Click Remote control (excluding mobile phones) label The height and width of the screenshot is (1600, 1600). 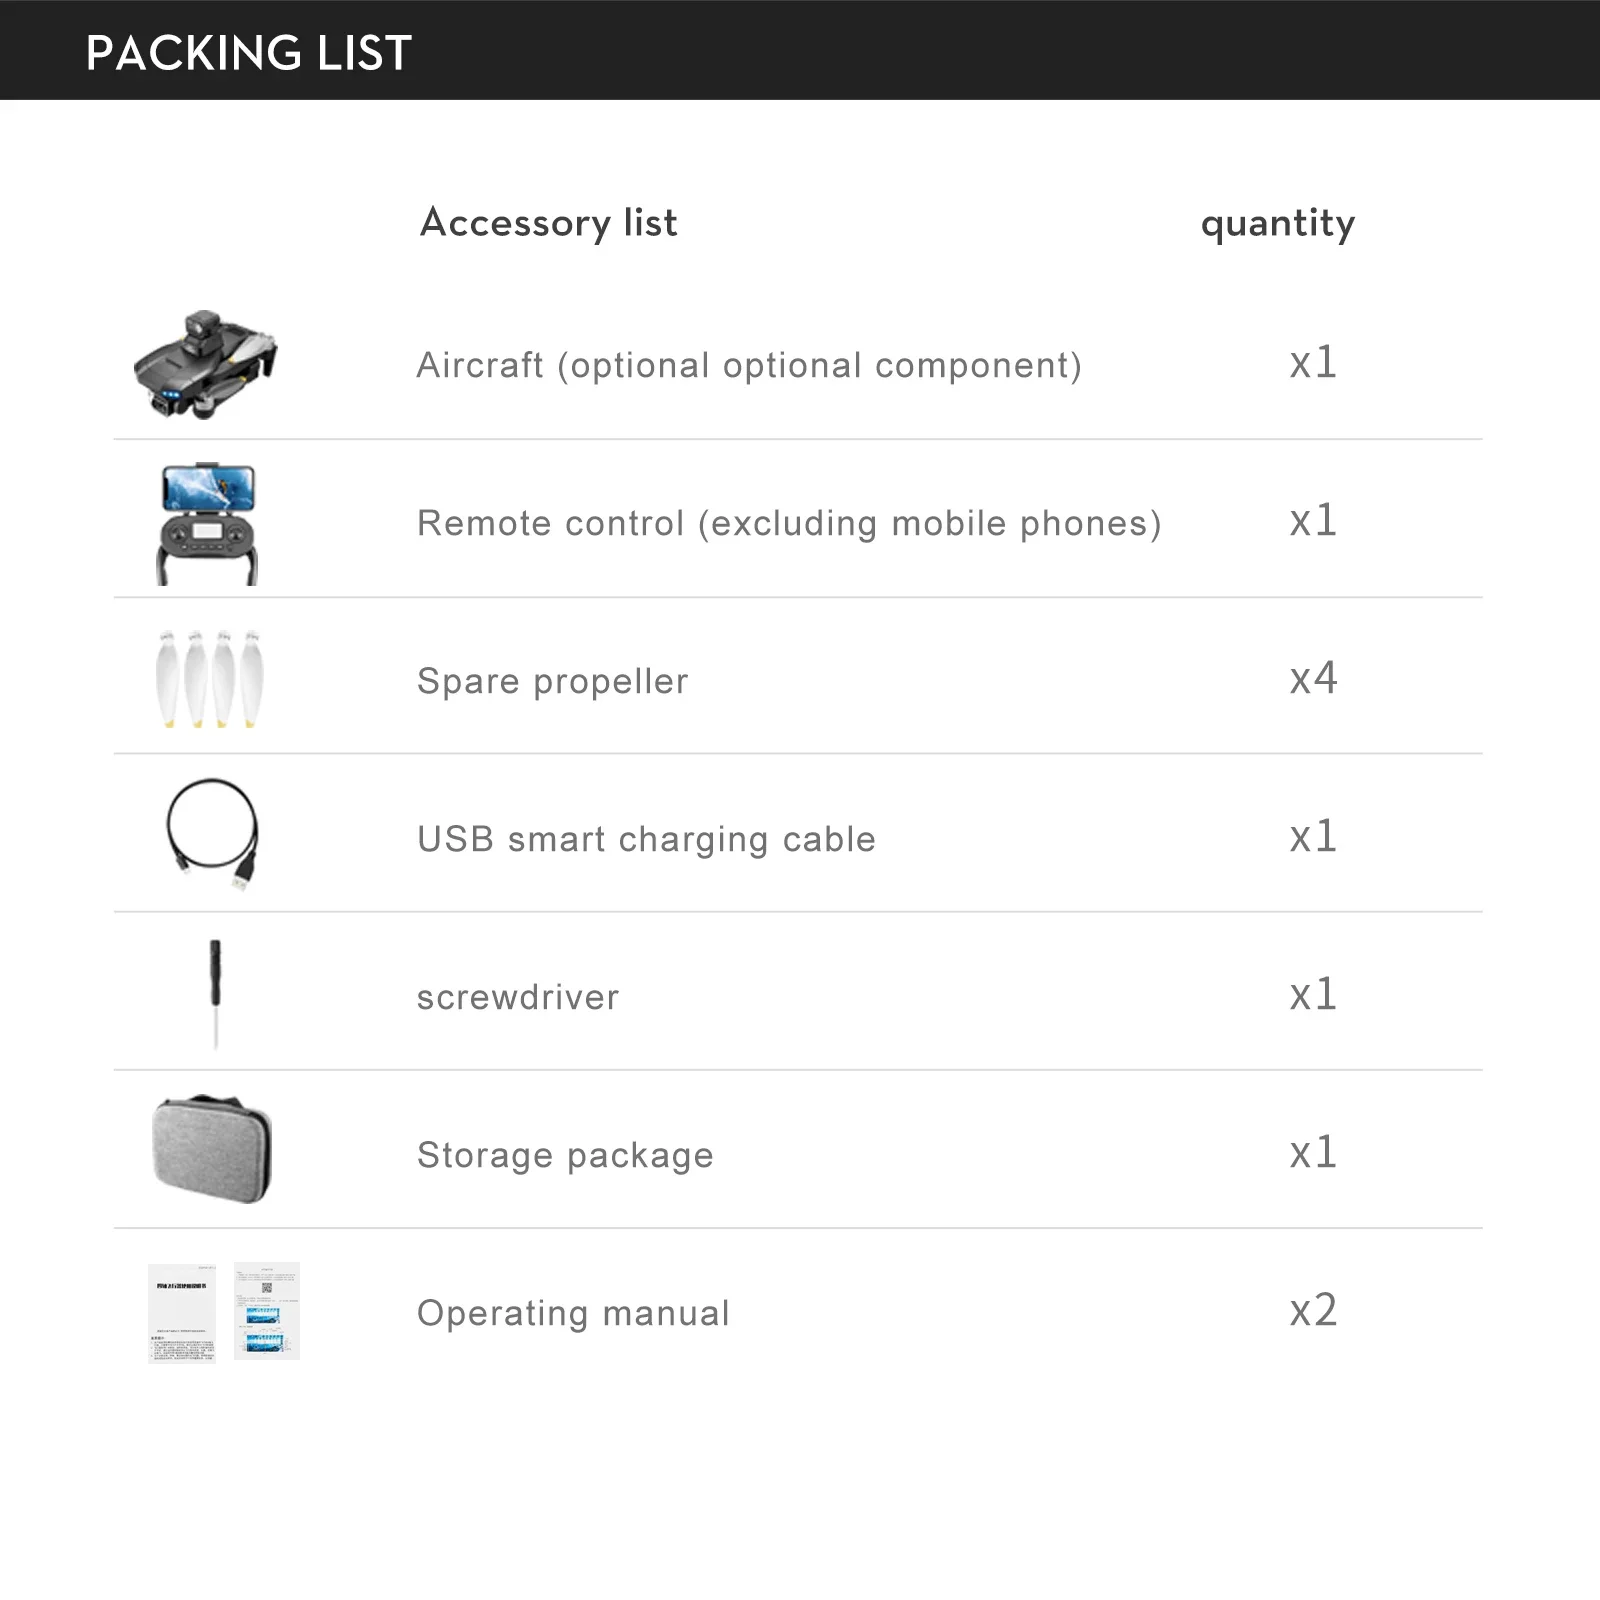789,524
